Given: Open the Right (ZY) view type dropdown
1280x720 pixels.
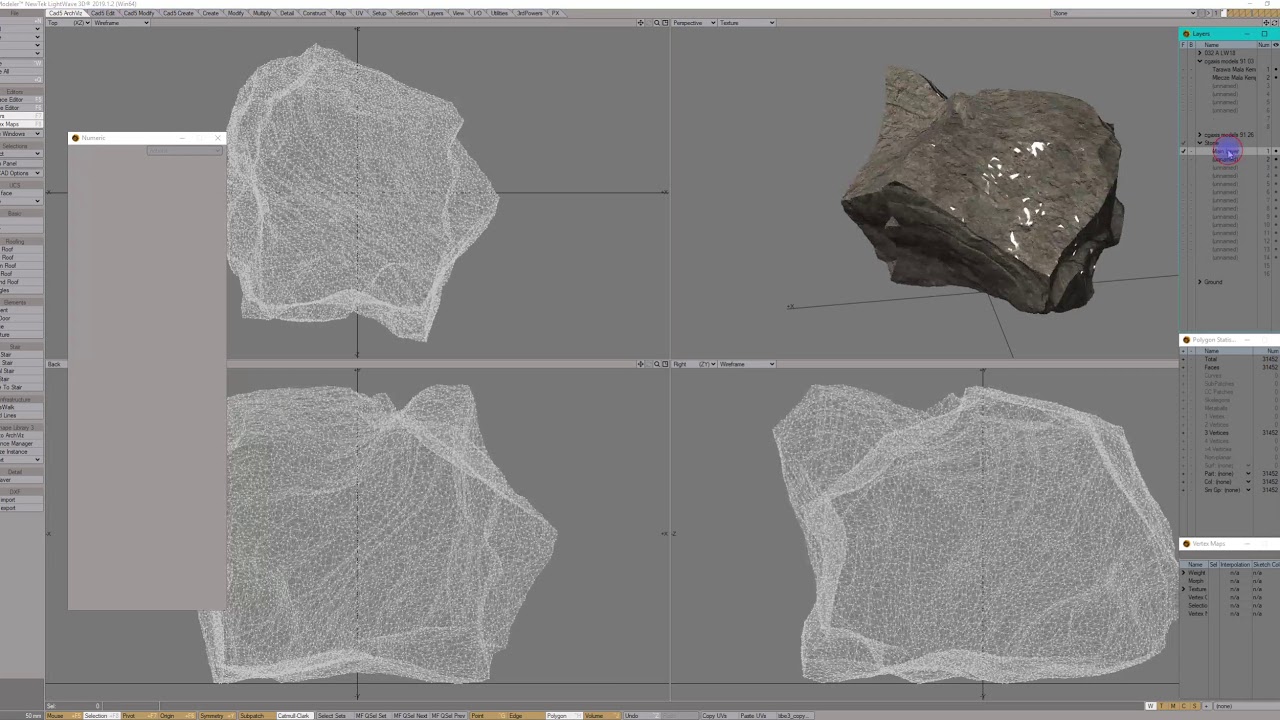Looking at the screenshot, I should click(x=694, y=364).
